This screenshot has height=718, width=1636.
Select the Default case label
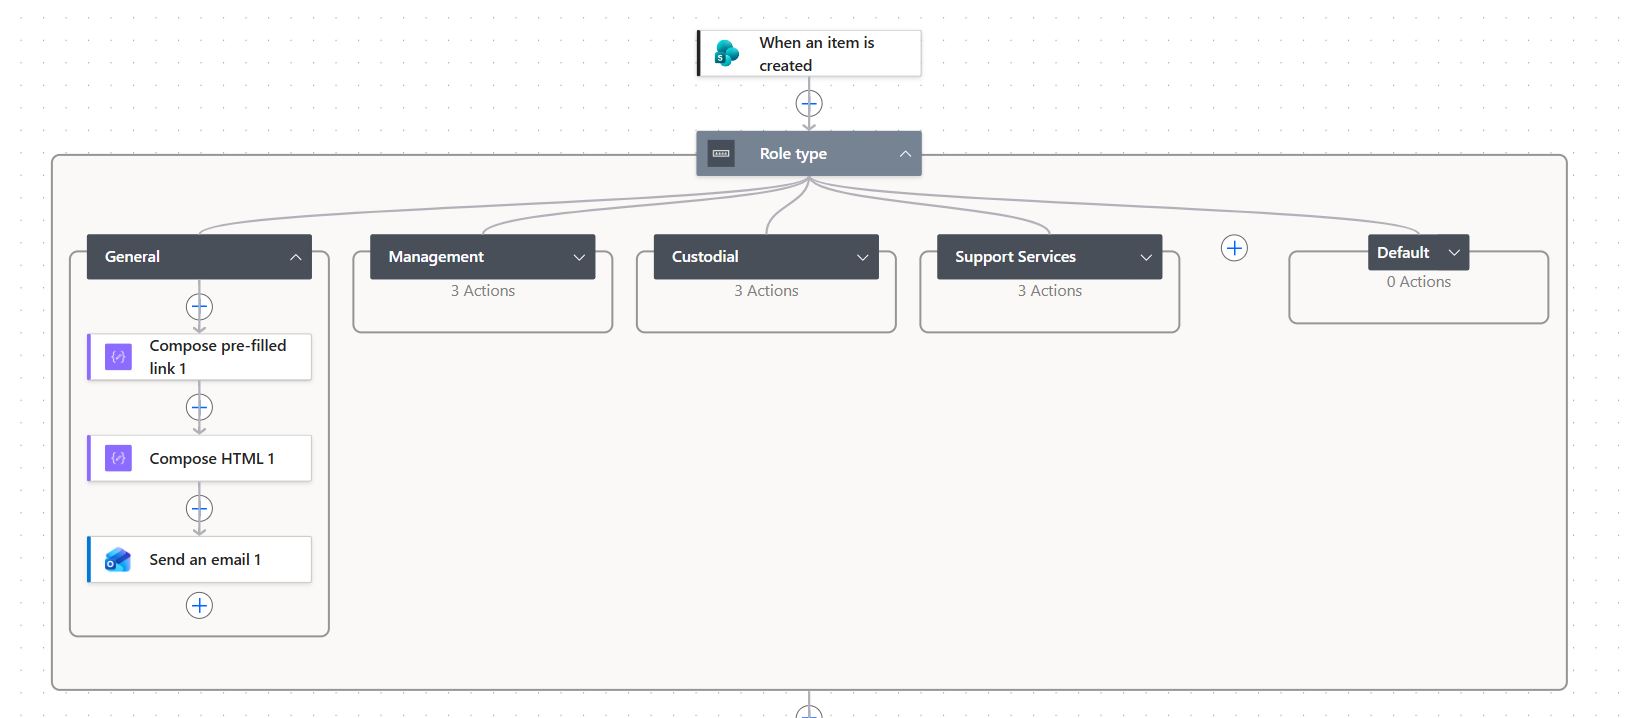point(1403,253)
